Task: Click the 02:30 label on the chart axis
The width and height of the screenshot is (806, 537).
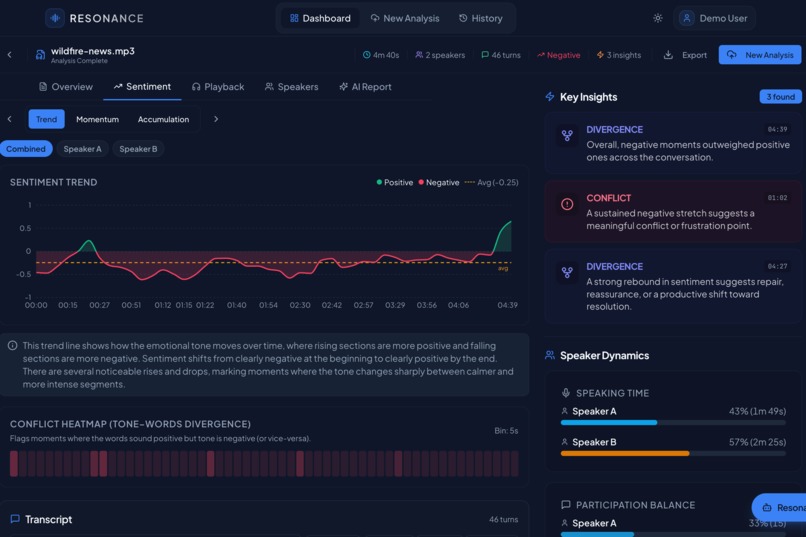Action: coord(300,305)
